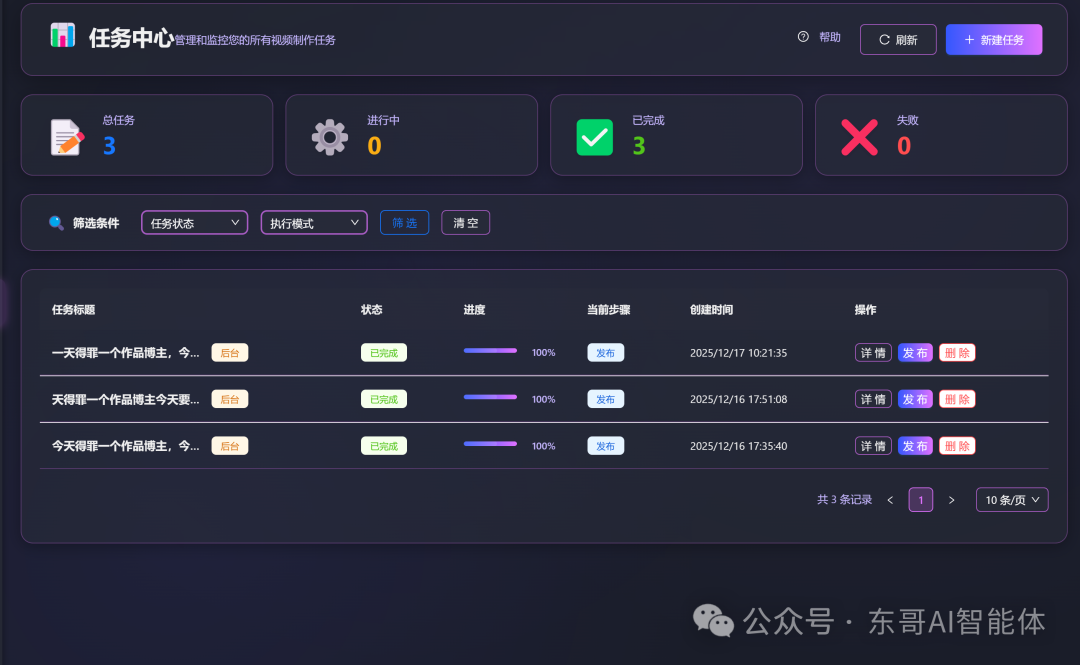Click the 筛选 filter button
Viewport: 1080px width, 665px height.
(404, 223)
